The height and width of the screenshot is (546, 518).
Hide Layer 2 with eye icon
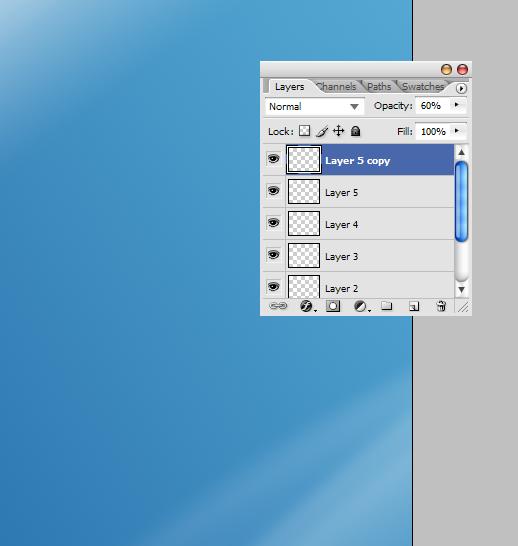coord(274,287)
